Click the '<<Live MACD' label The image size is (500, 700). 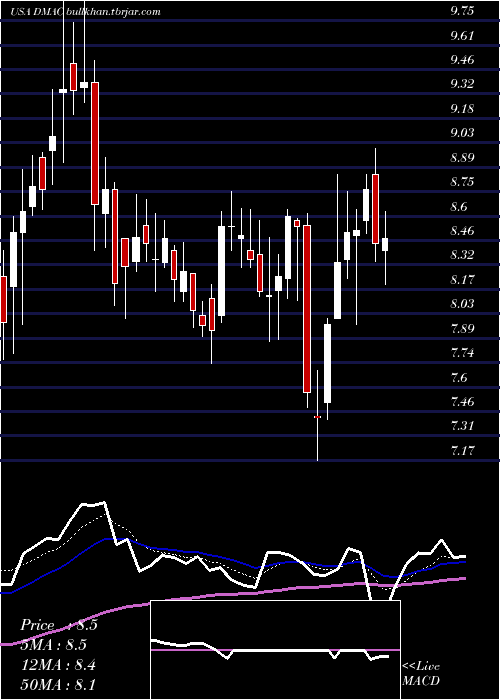(x=421, y=674)
